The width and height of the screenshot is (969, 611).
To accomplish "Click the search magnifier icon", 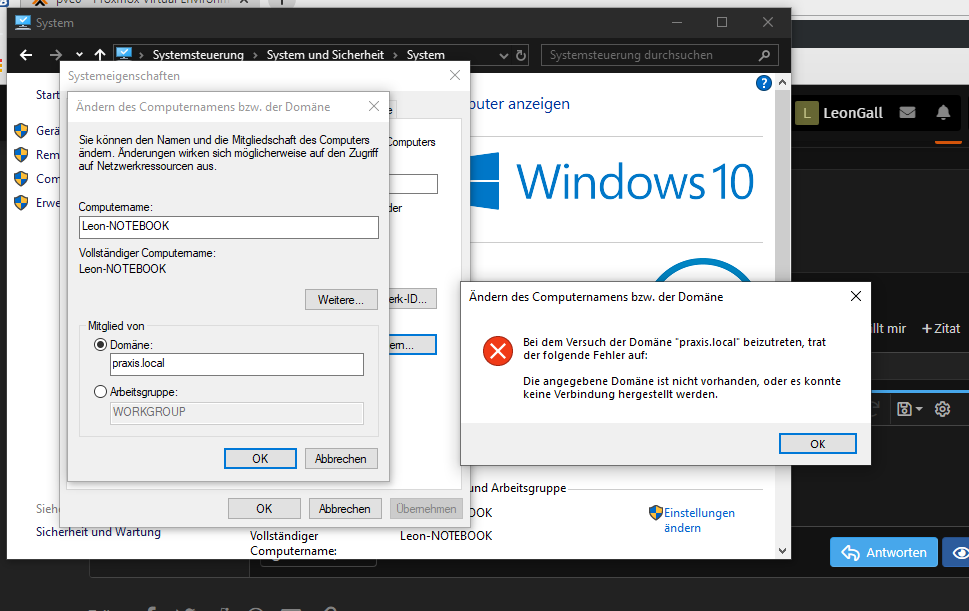I will [764, 55].
